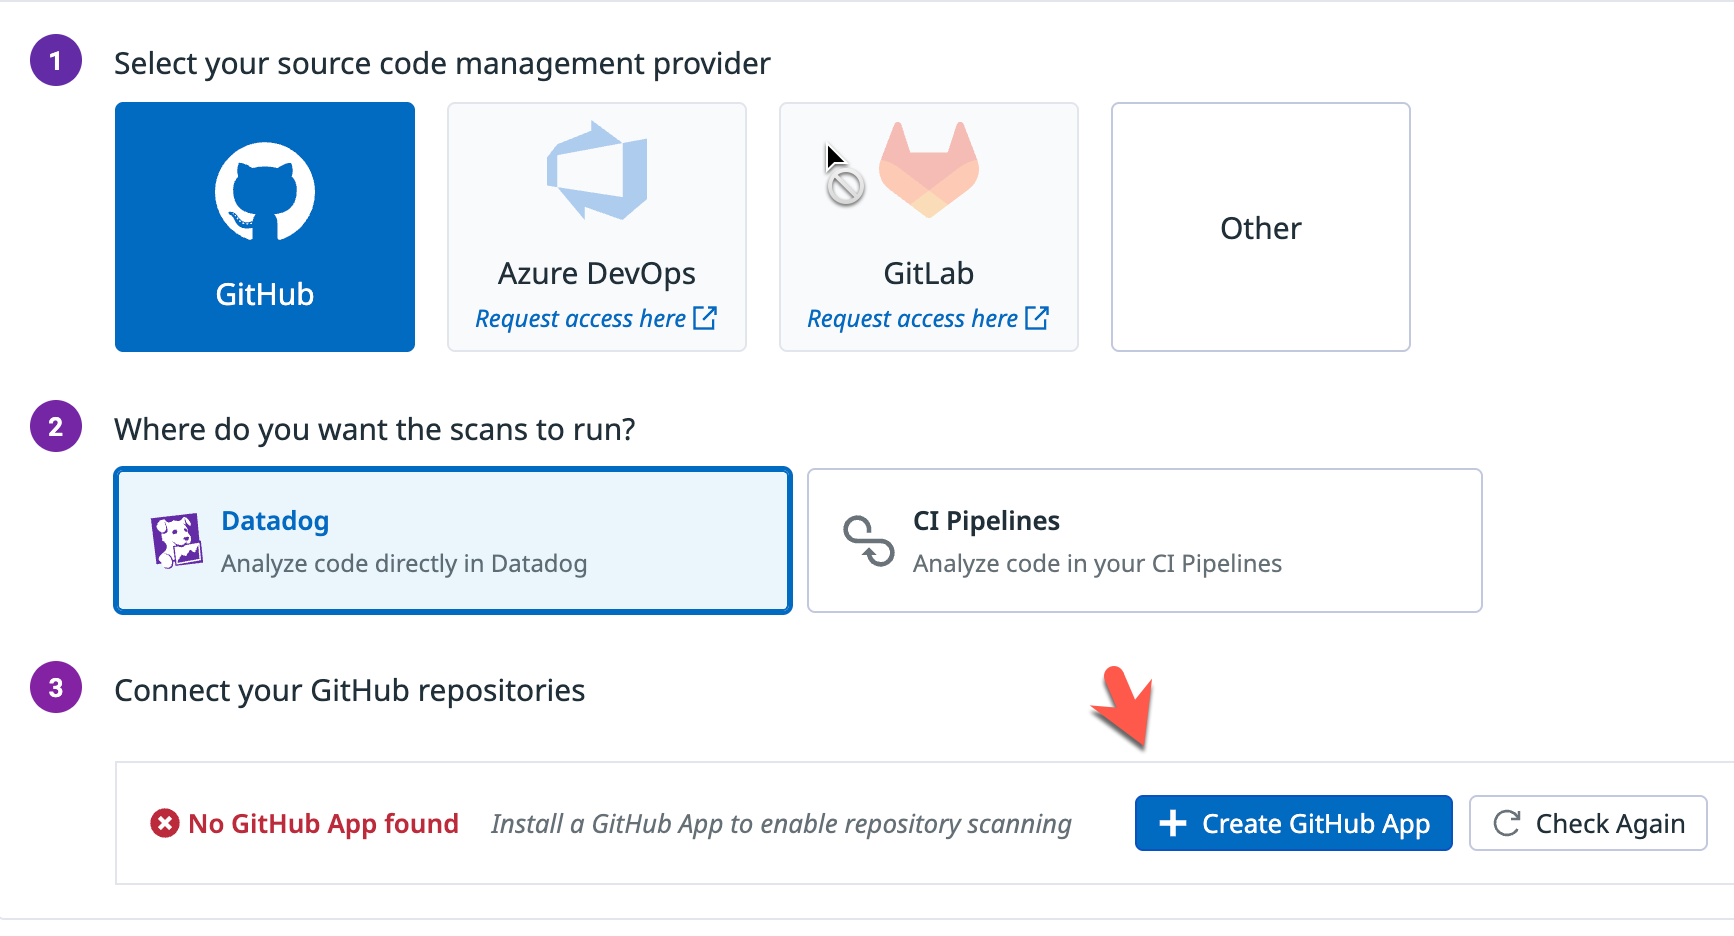Click the GitHub octocat logo
Viewport: 1734px width, 936px height.
265,191
